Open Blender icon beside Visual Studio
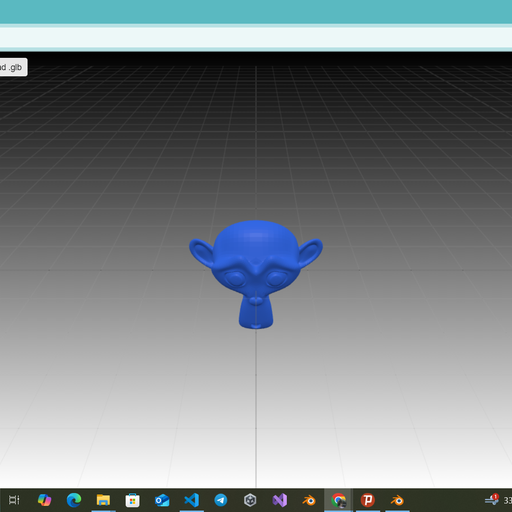Image resolution: width=512 pixels, height=512 pixels. (x=309, y=500)
